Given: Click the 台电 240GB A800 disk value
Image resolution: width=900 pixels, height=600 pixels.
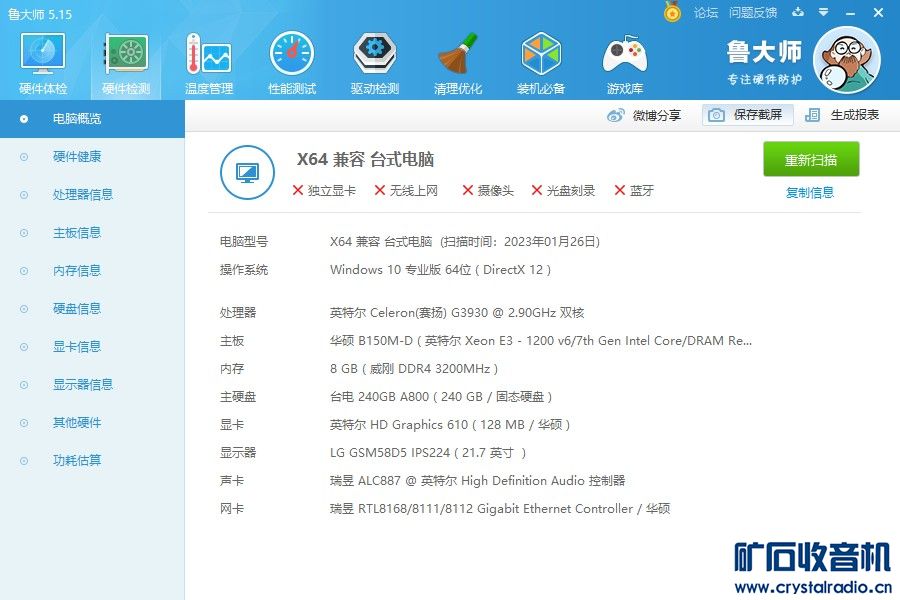Looking at the screenshot, I should tap(441, 397).
